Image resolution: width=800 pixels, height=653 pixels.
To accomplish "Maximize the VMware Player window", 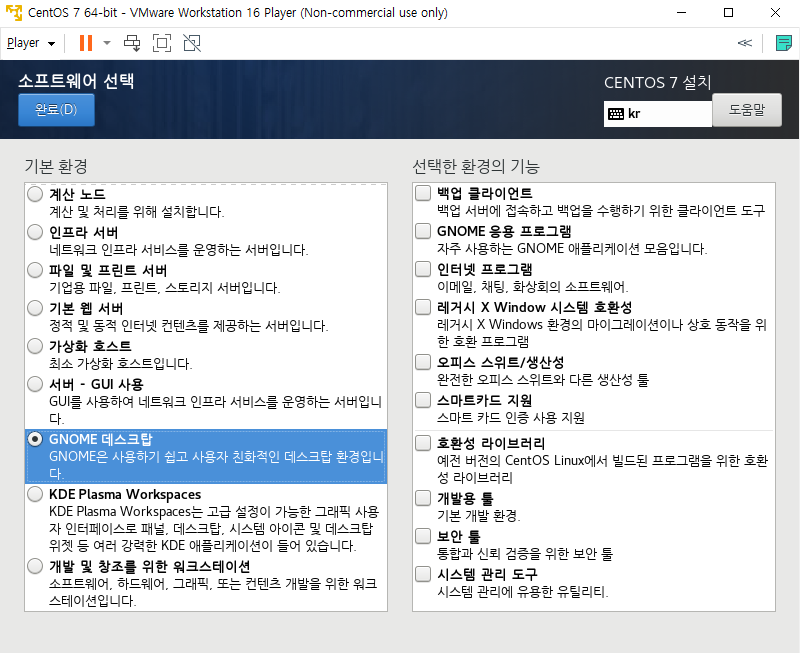I will coord(729,12).
